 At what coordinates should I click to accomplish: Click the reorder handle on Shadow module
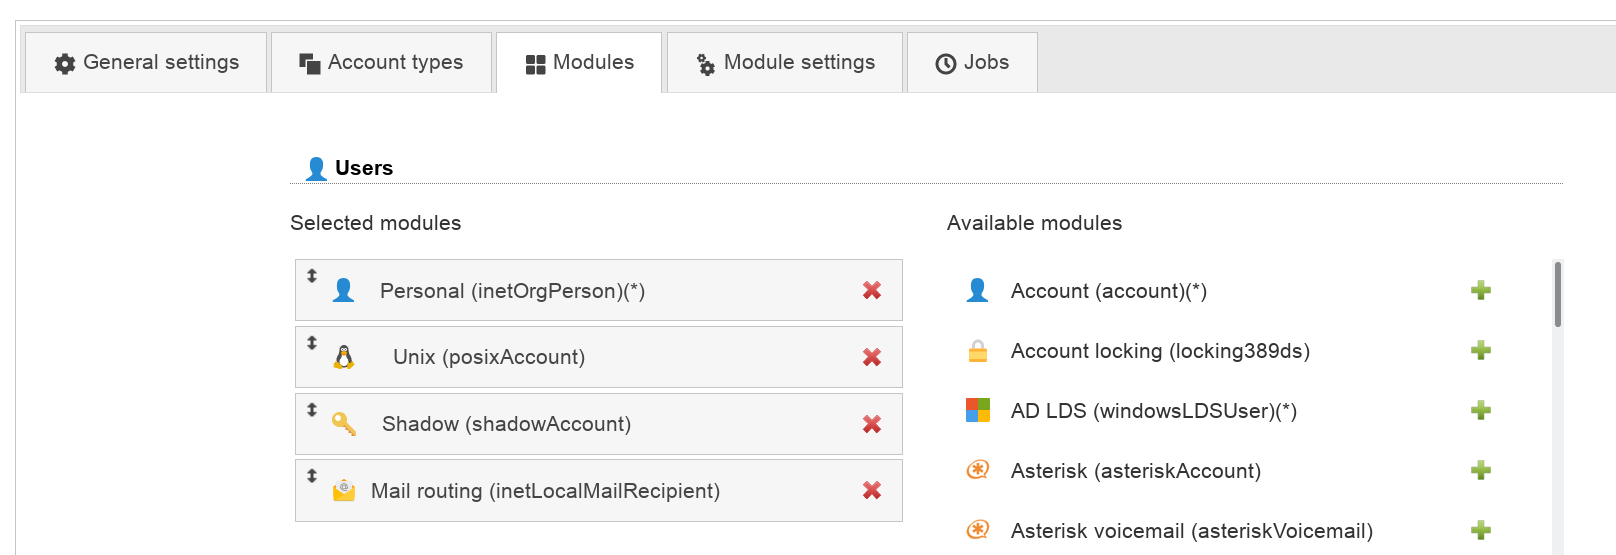tap(312, 410)
